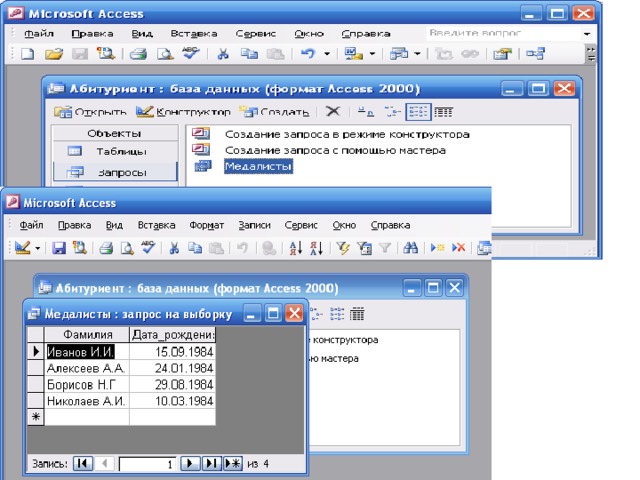
Task: Switch to Small Icons view in database window
Action: [392, 111]
